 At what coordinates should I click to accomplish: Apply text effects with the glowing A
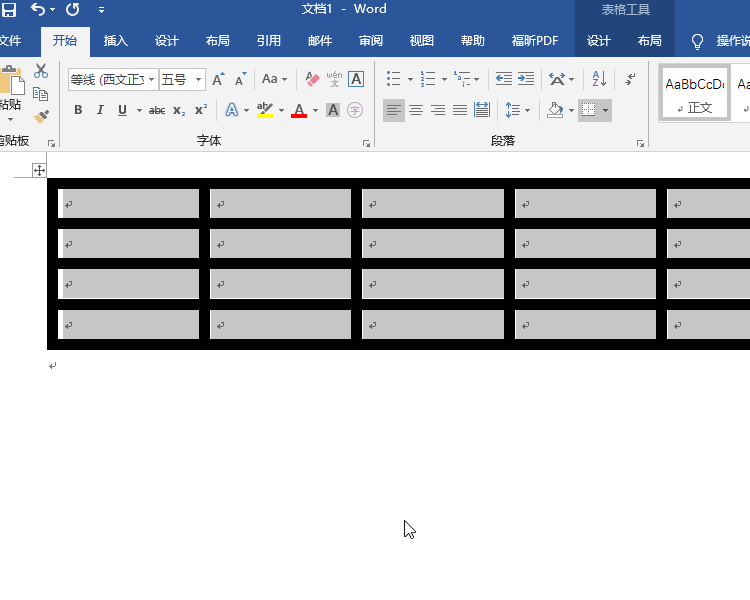(x=232, y=111)
